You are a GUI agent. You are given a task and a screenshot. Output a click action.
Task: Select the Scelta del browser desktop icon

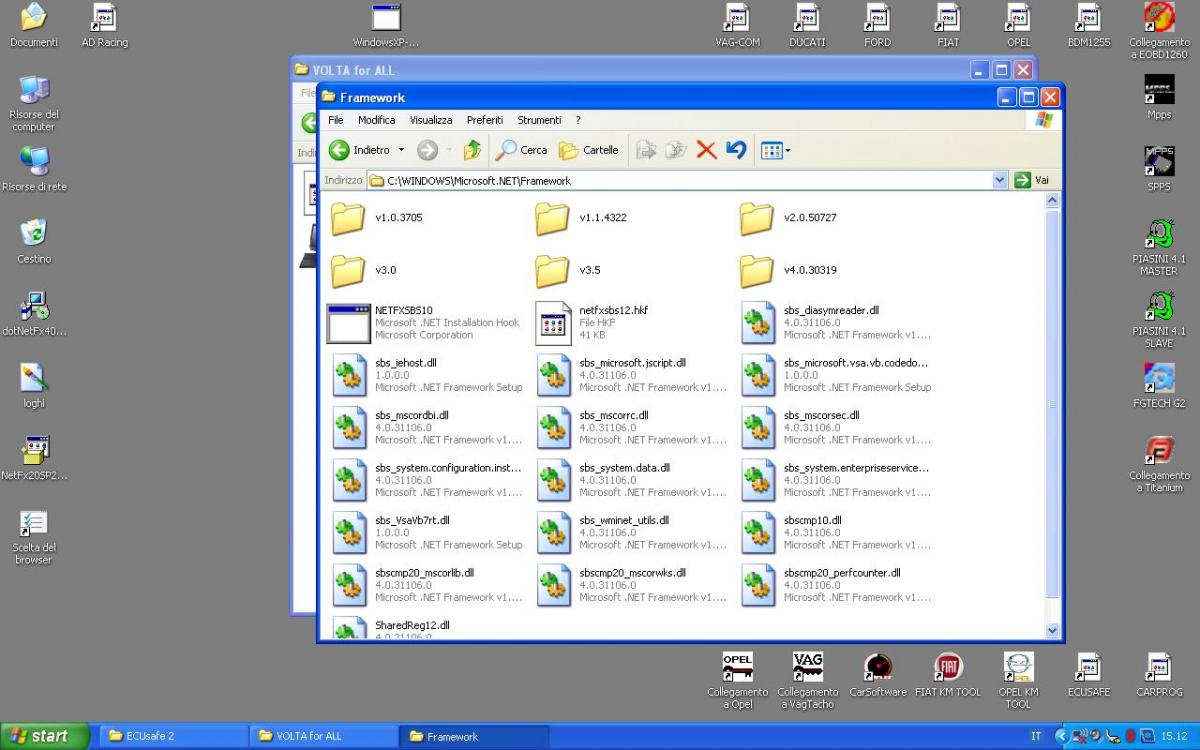tap(34, 537)
